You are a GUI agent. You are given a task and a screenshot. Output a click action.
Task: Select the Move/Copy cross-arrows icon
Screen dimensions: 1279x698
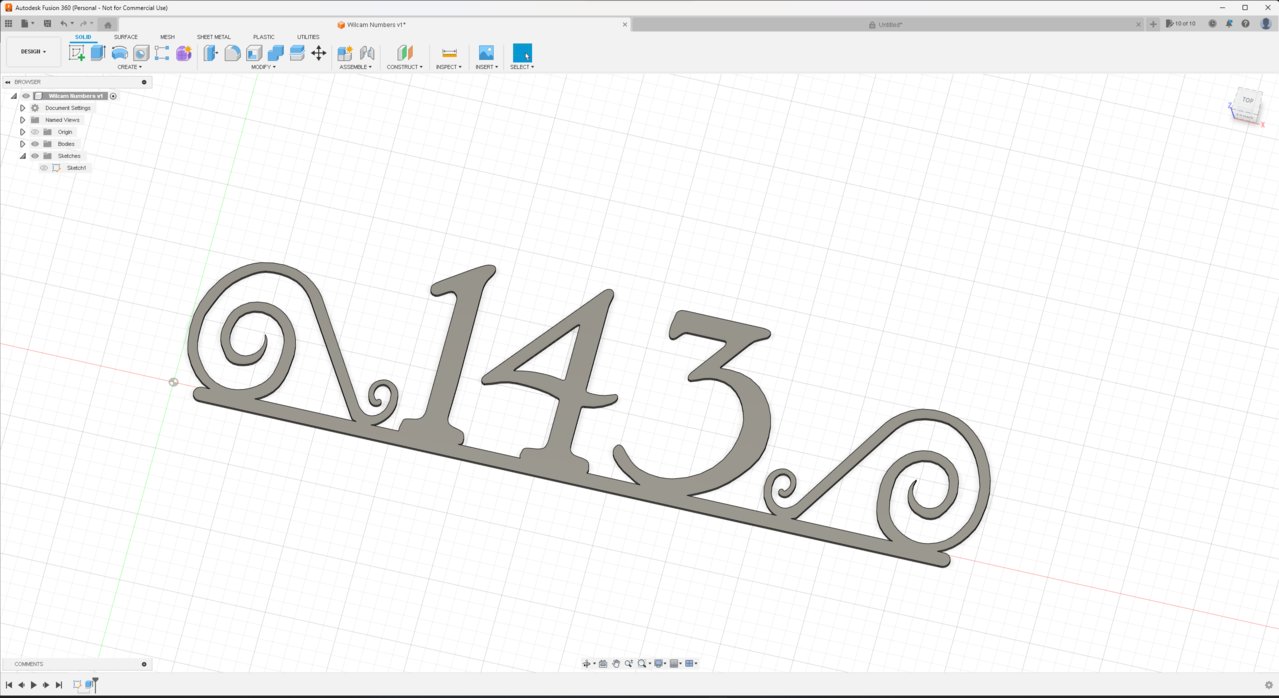[319, 53]
